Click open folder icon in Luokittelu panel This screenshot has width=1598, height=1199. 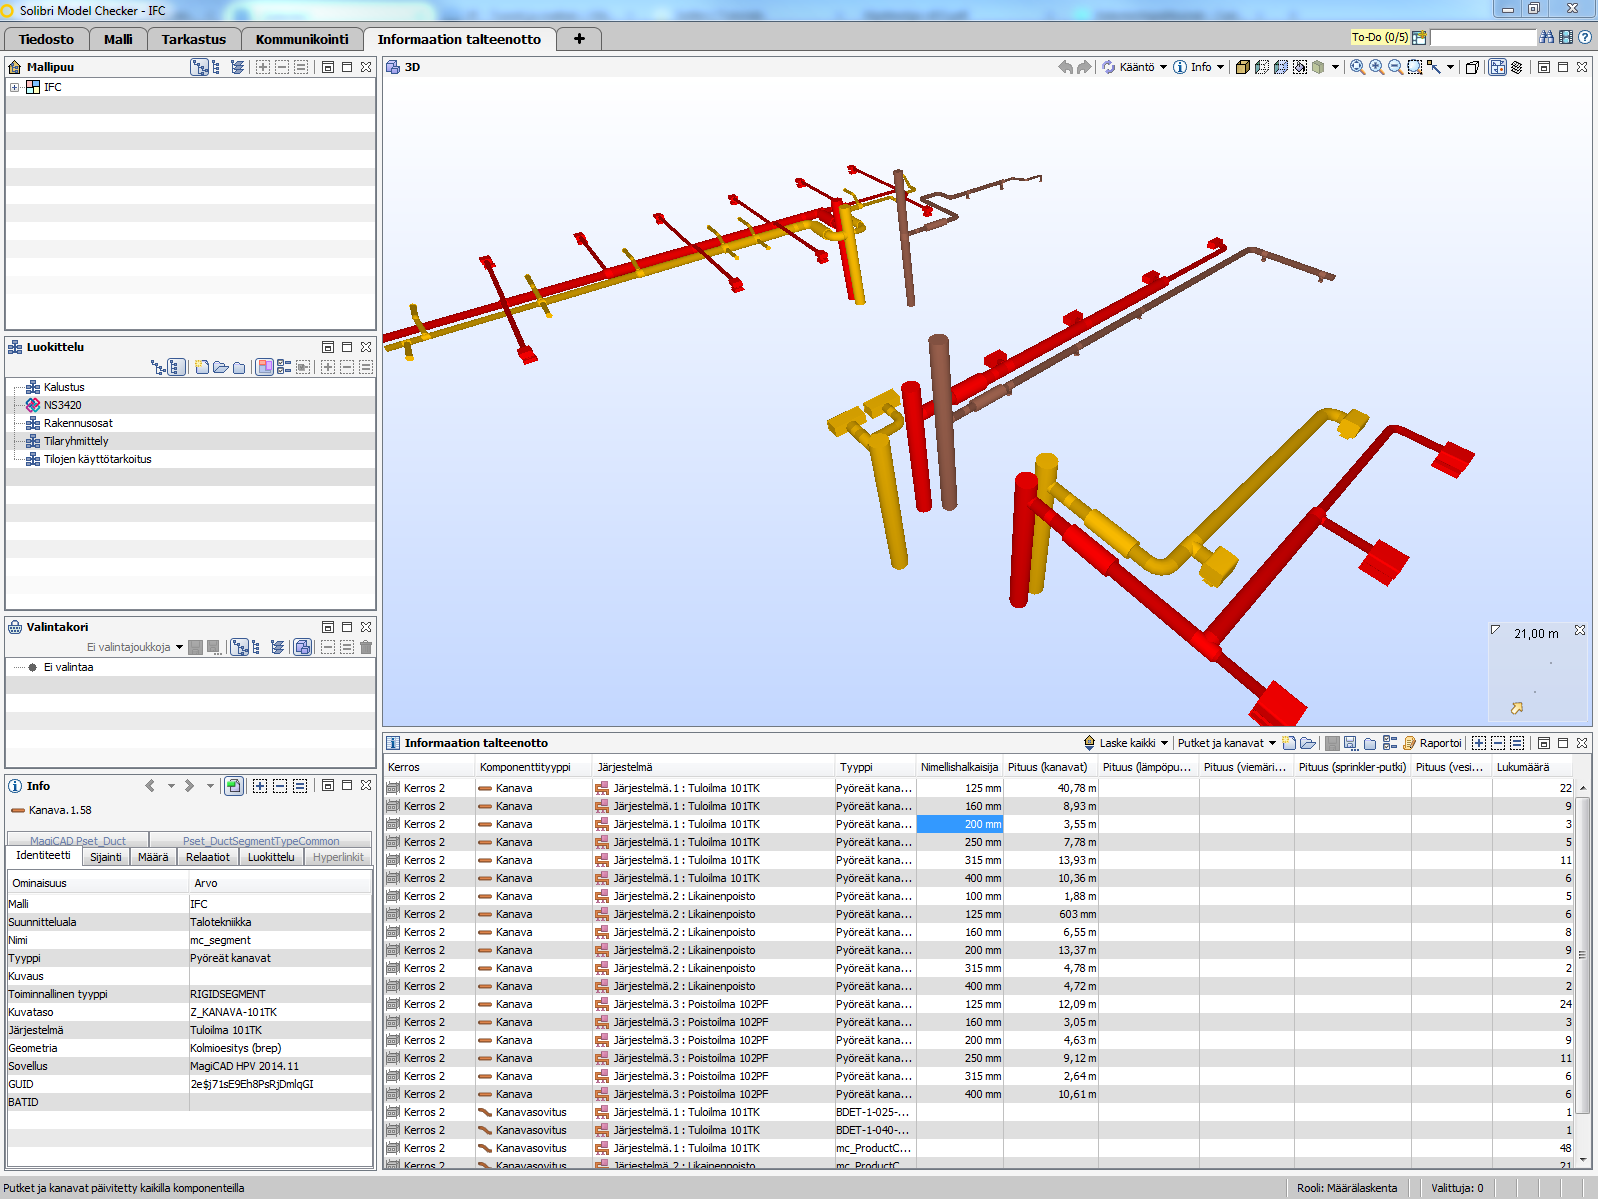pyautogui.click(x=220, y=367)
